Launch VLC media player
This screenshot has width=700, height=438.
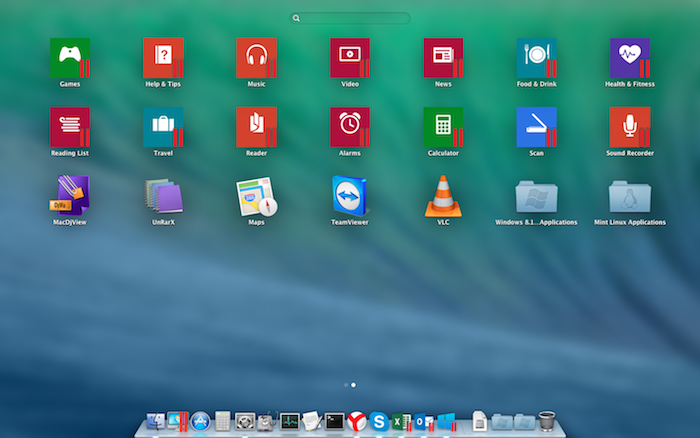(x=443, y=196)
